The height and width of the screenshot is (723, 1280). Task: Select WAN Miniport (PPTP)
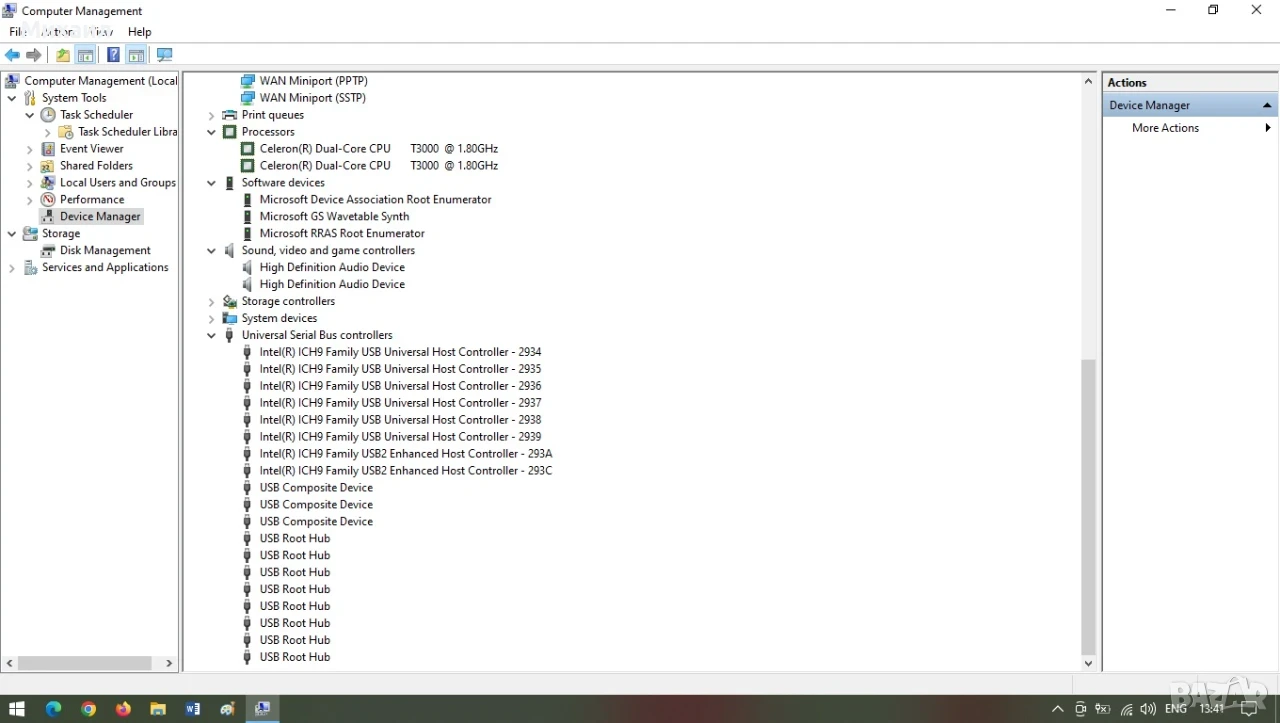313,81
